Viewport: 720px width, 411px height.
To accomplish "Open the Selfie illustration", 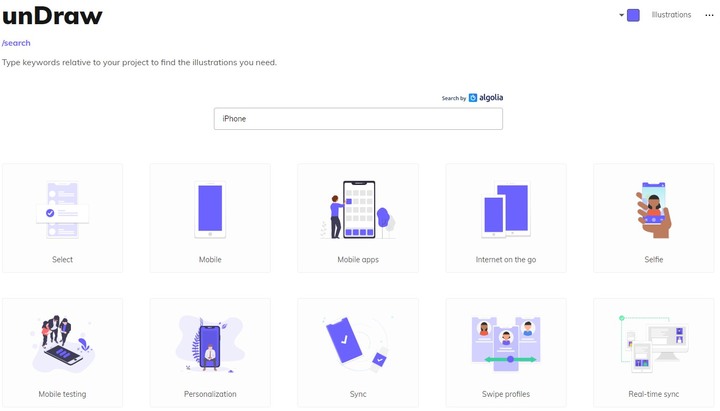I will [x=654, y=218].
